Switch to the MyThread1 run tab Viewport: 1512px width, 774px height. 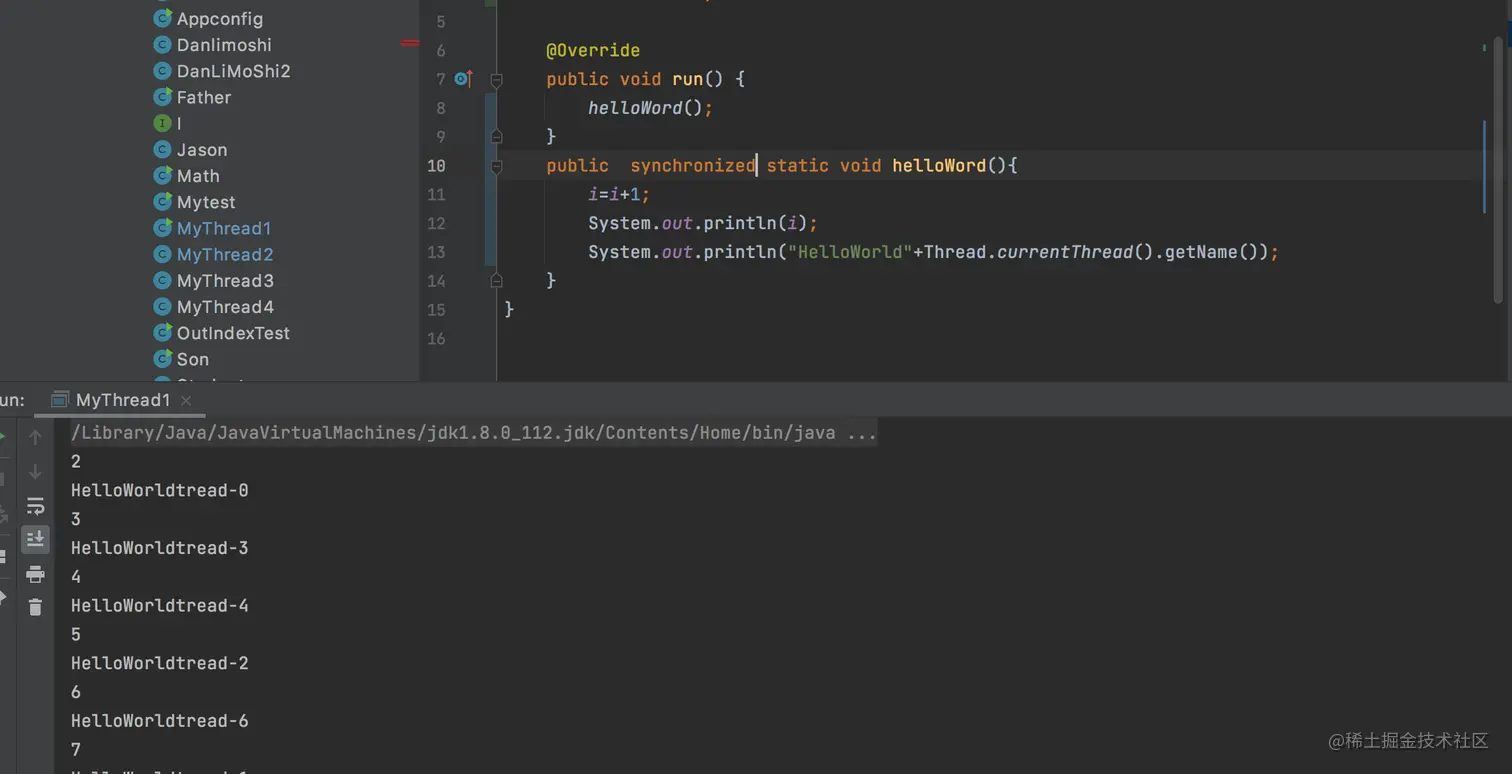(x=123, y=400)
